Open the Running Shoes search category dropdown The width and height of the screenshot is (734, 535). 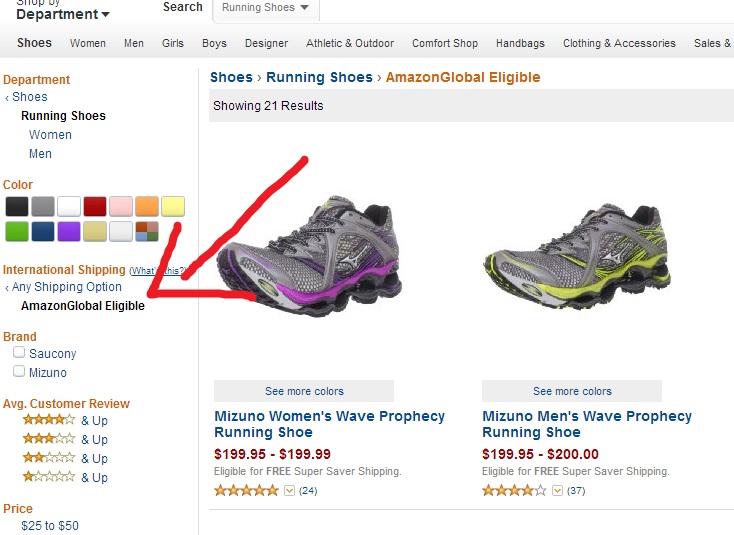coord(266,8)
